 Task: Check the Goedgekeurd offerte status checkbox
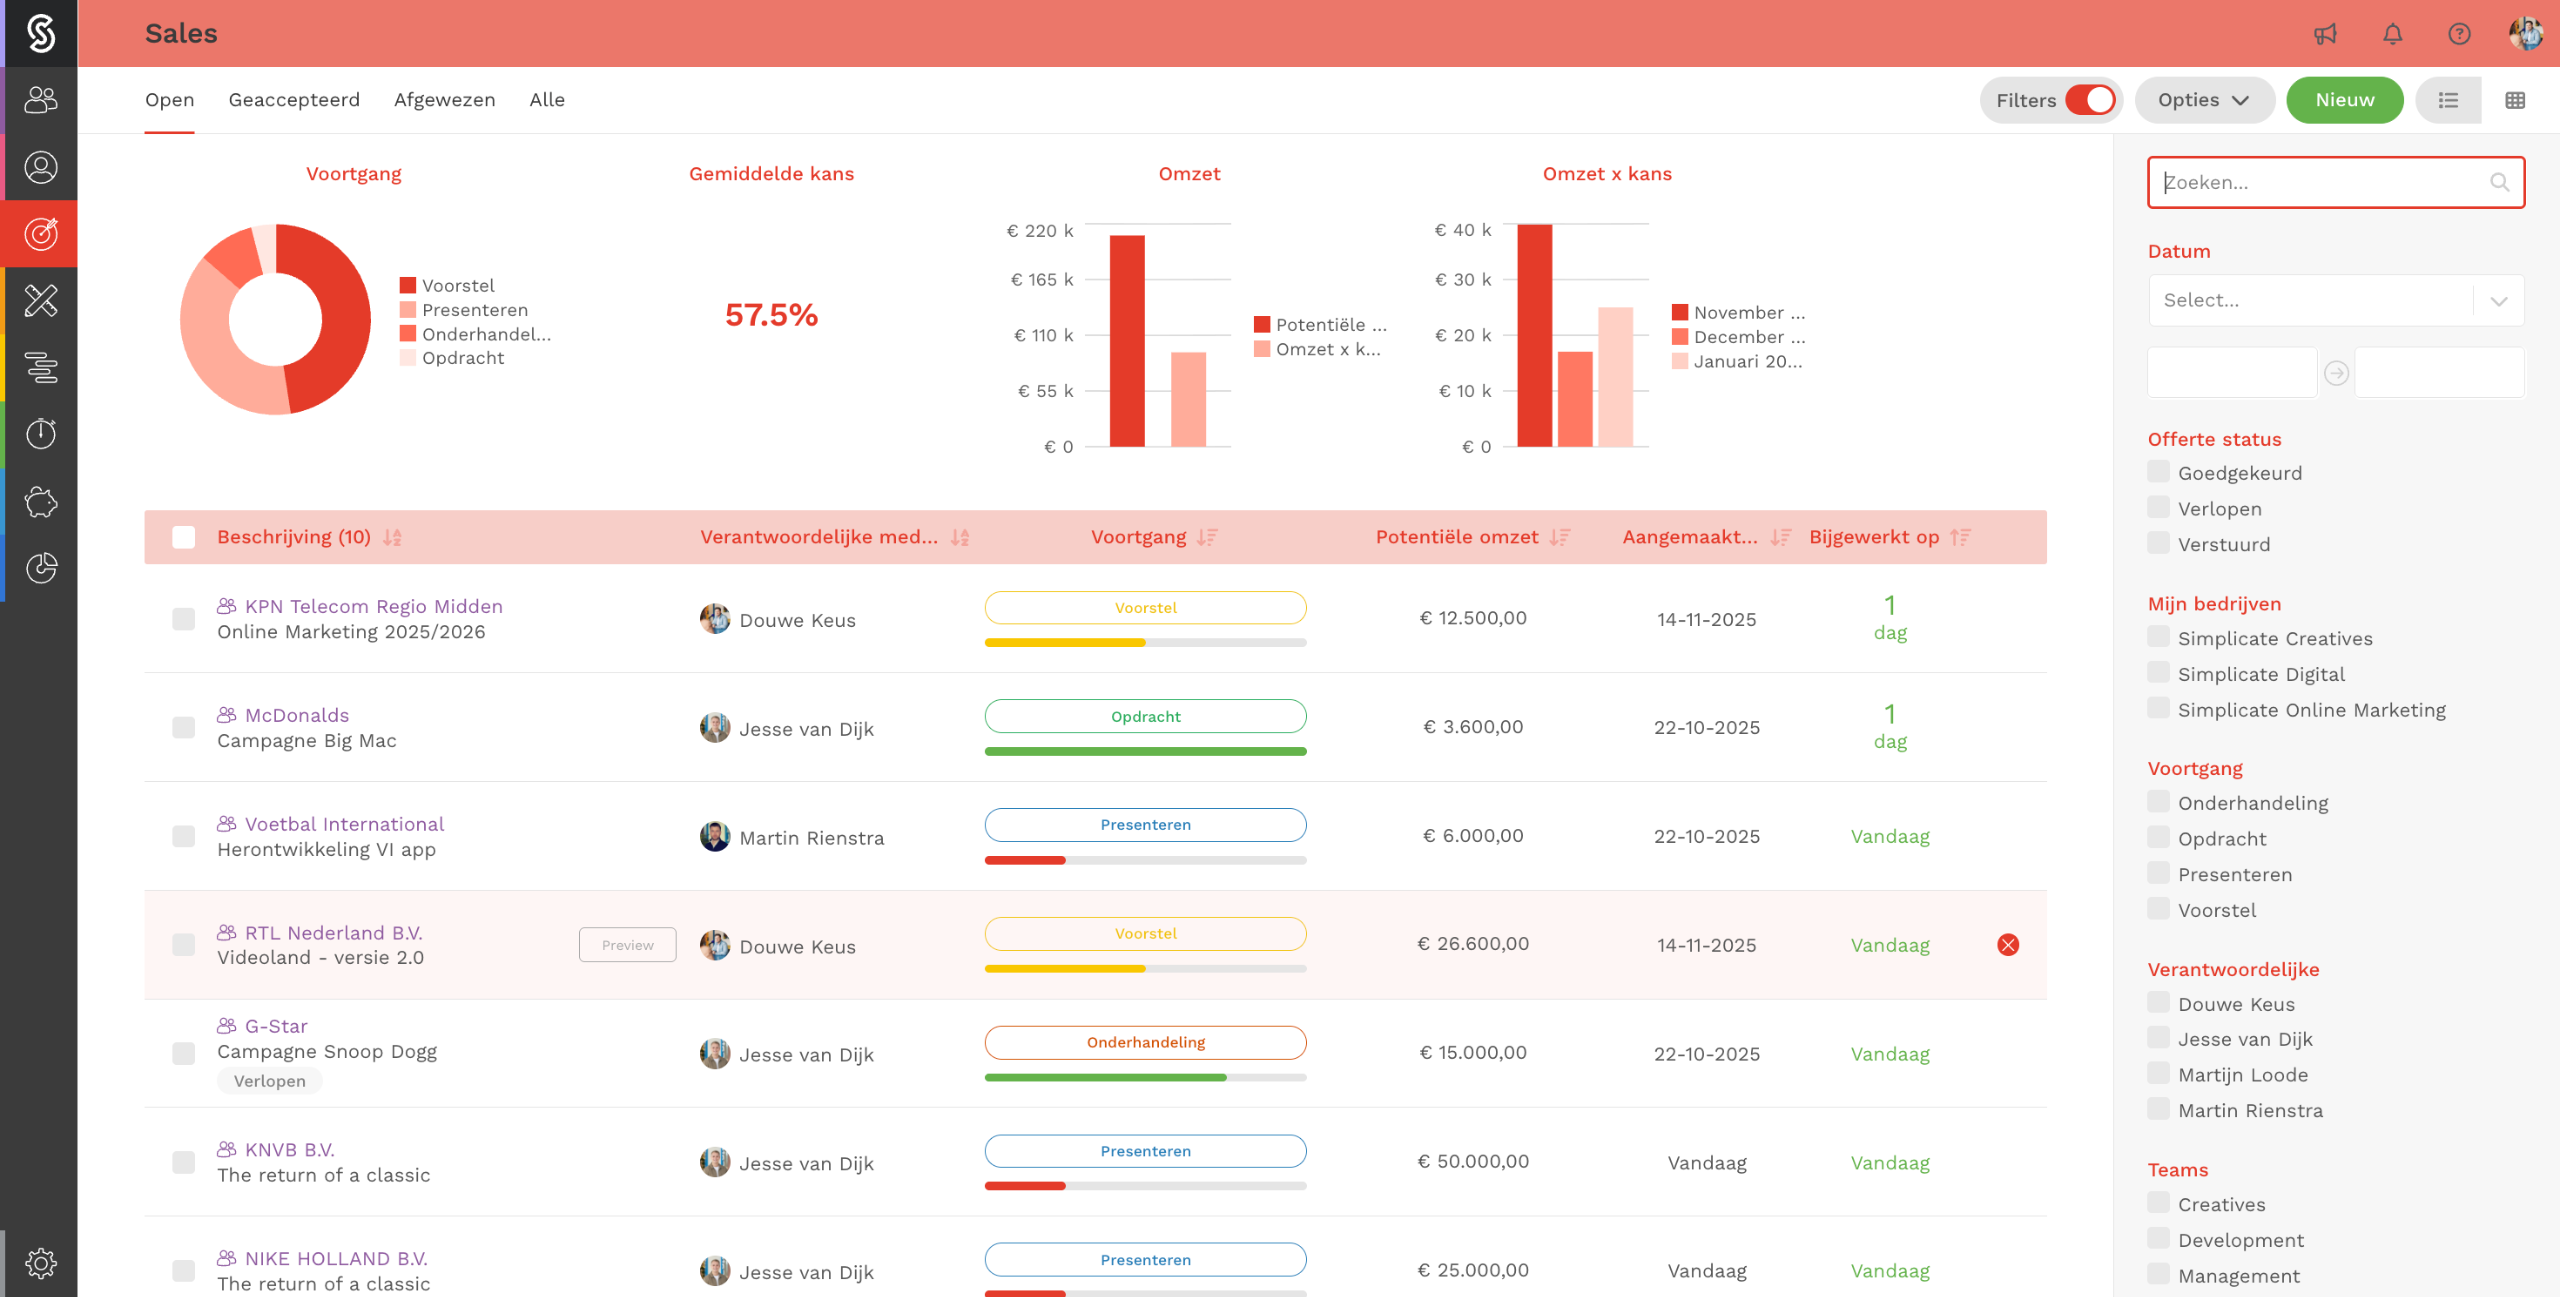point(2159,472)
